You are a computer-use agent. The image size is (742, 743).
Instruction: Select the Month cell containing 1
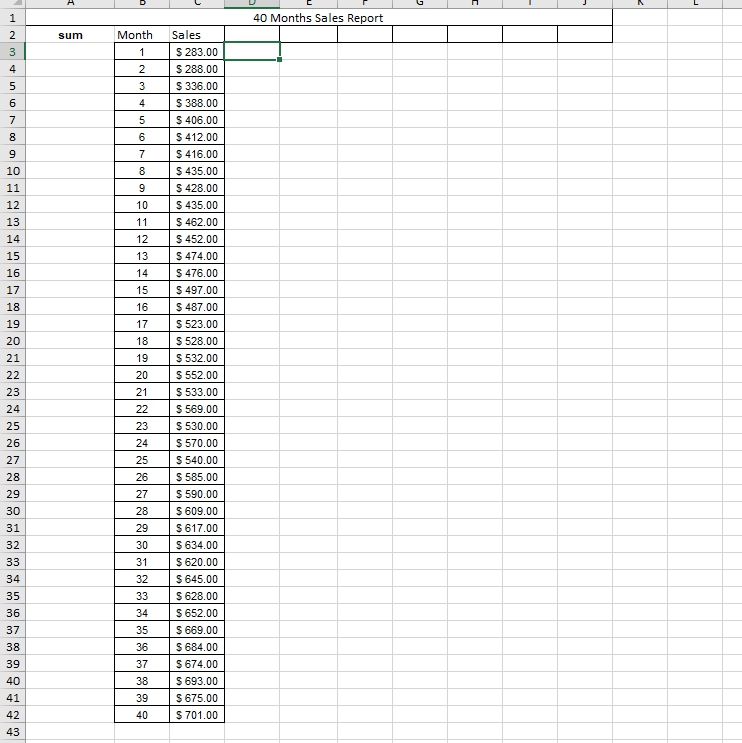point(142,52)
